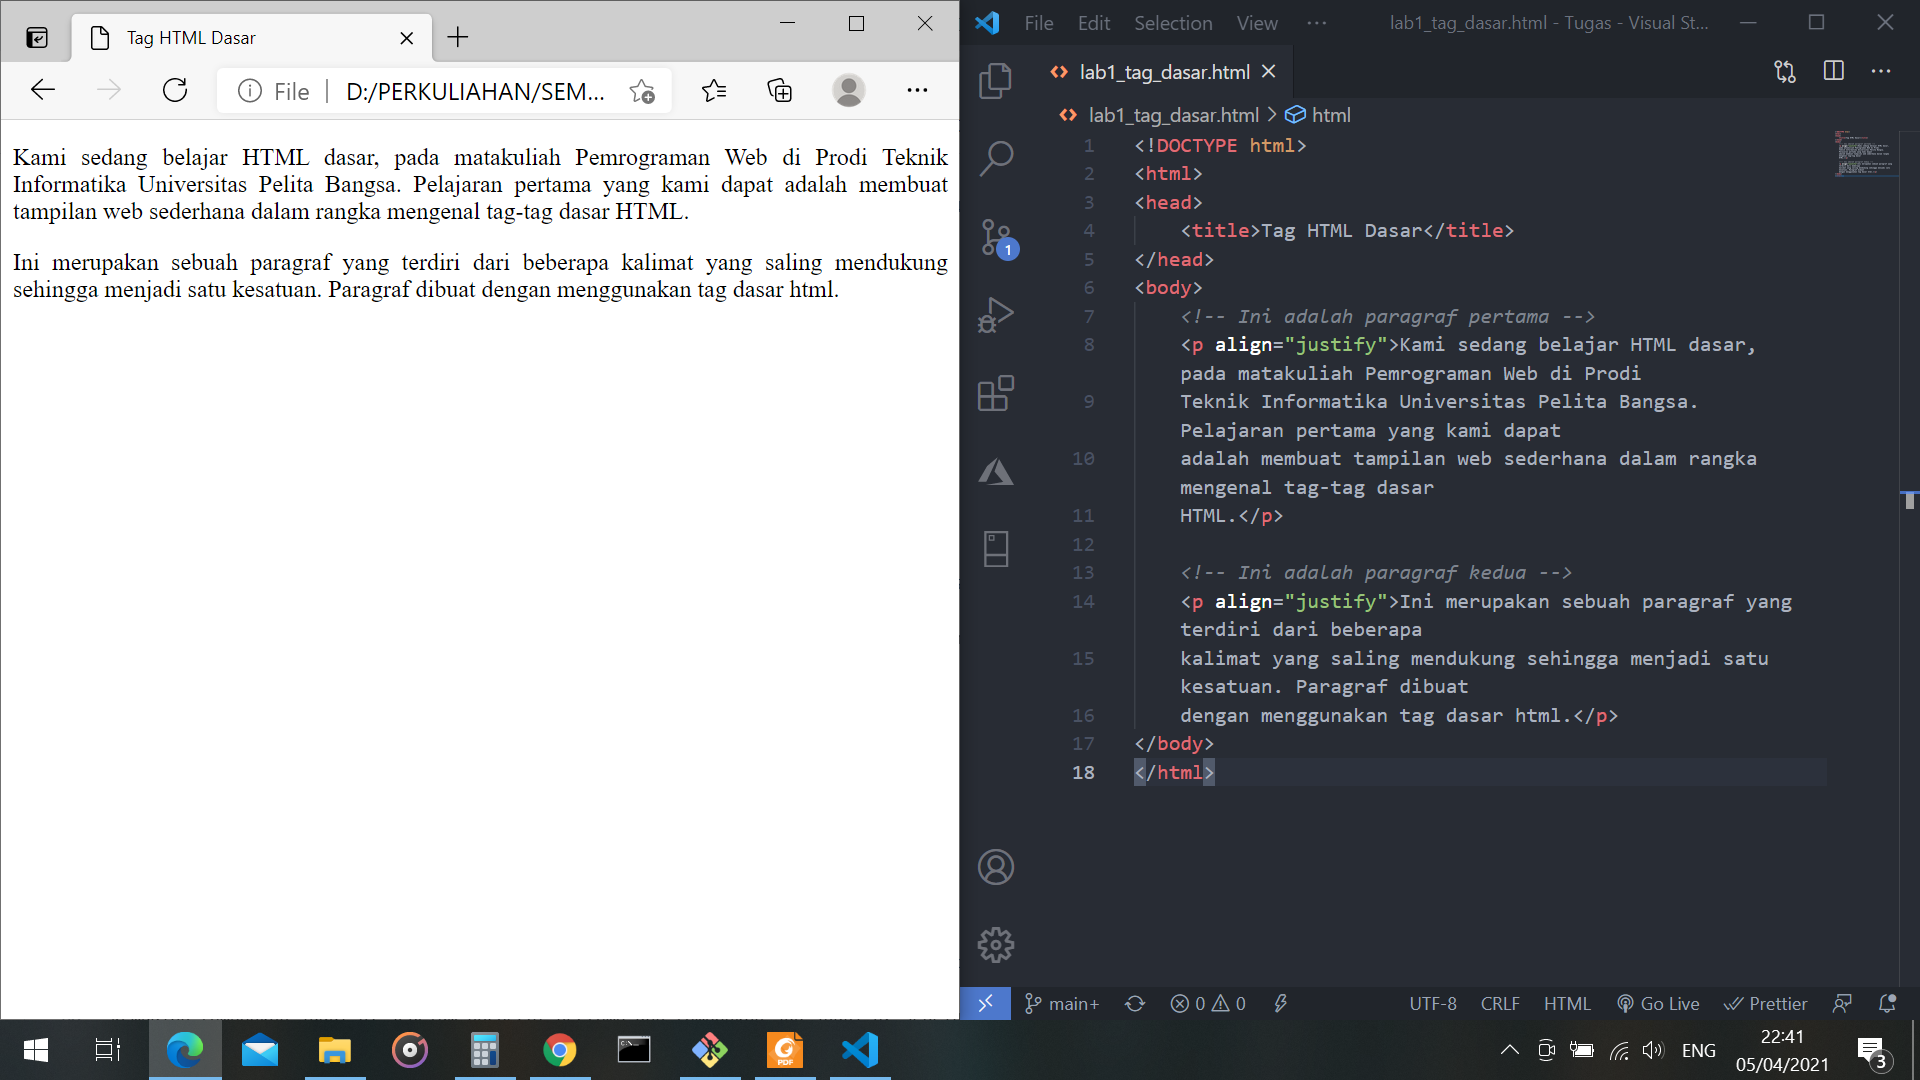Open the Extensions marketplace panel
The height and width of the screenshot is (1080, 1920).
[x=996, y=393]
